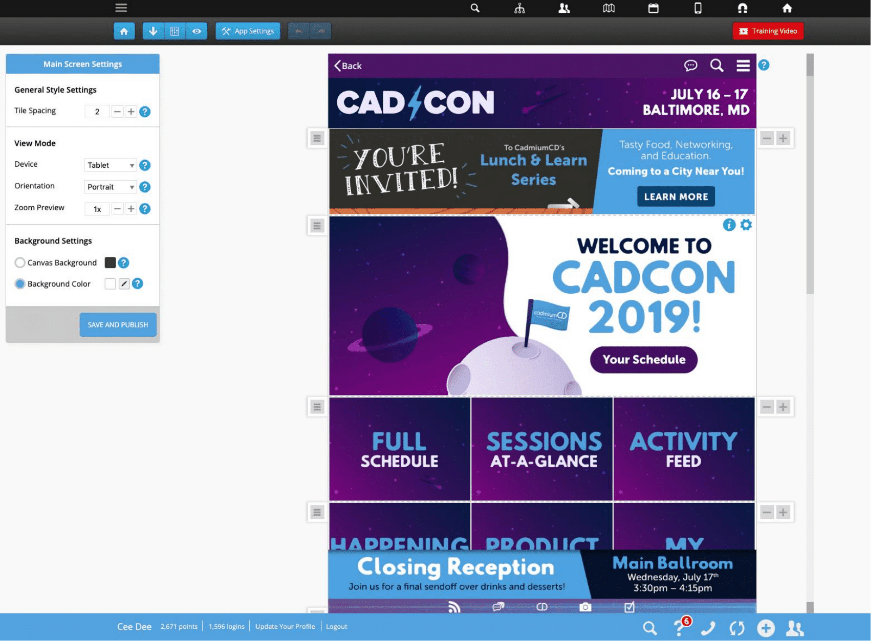Open help for Background Color

(137, 284)
